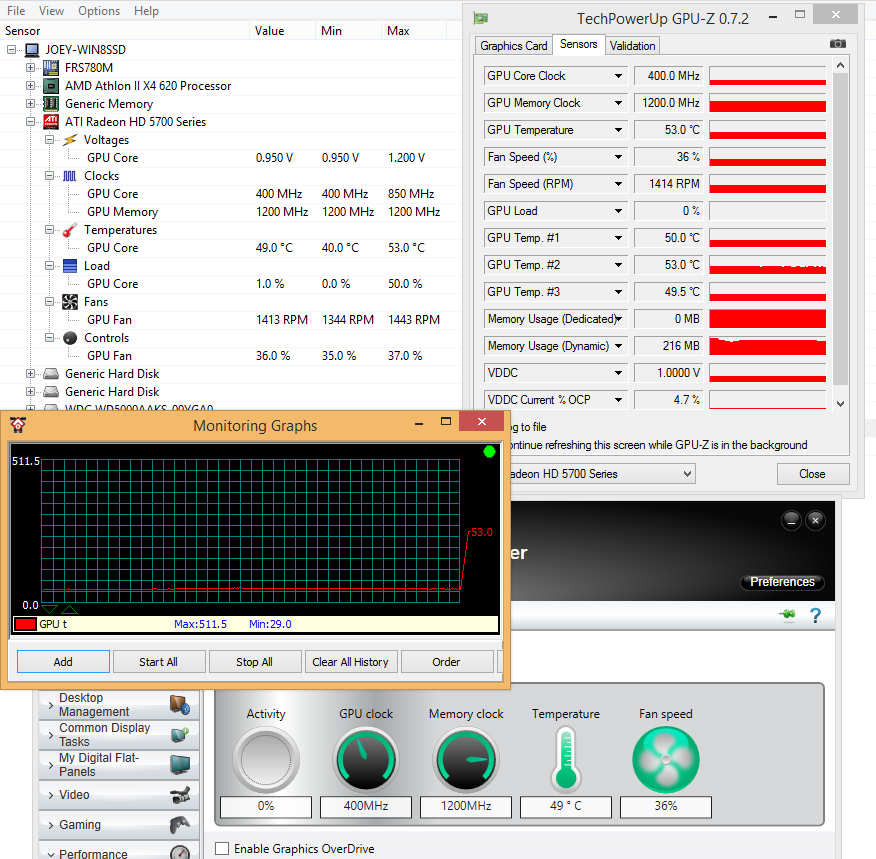The height and width of the screenshot is (859, 876).
Task: Click the FRS780M motherboard icon
Action: click(51, 68)
